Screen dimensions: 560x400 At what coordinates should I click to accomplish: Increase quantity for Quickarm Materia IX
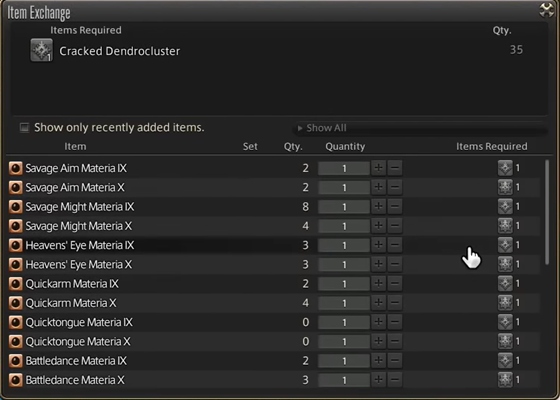point(379,284)
